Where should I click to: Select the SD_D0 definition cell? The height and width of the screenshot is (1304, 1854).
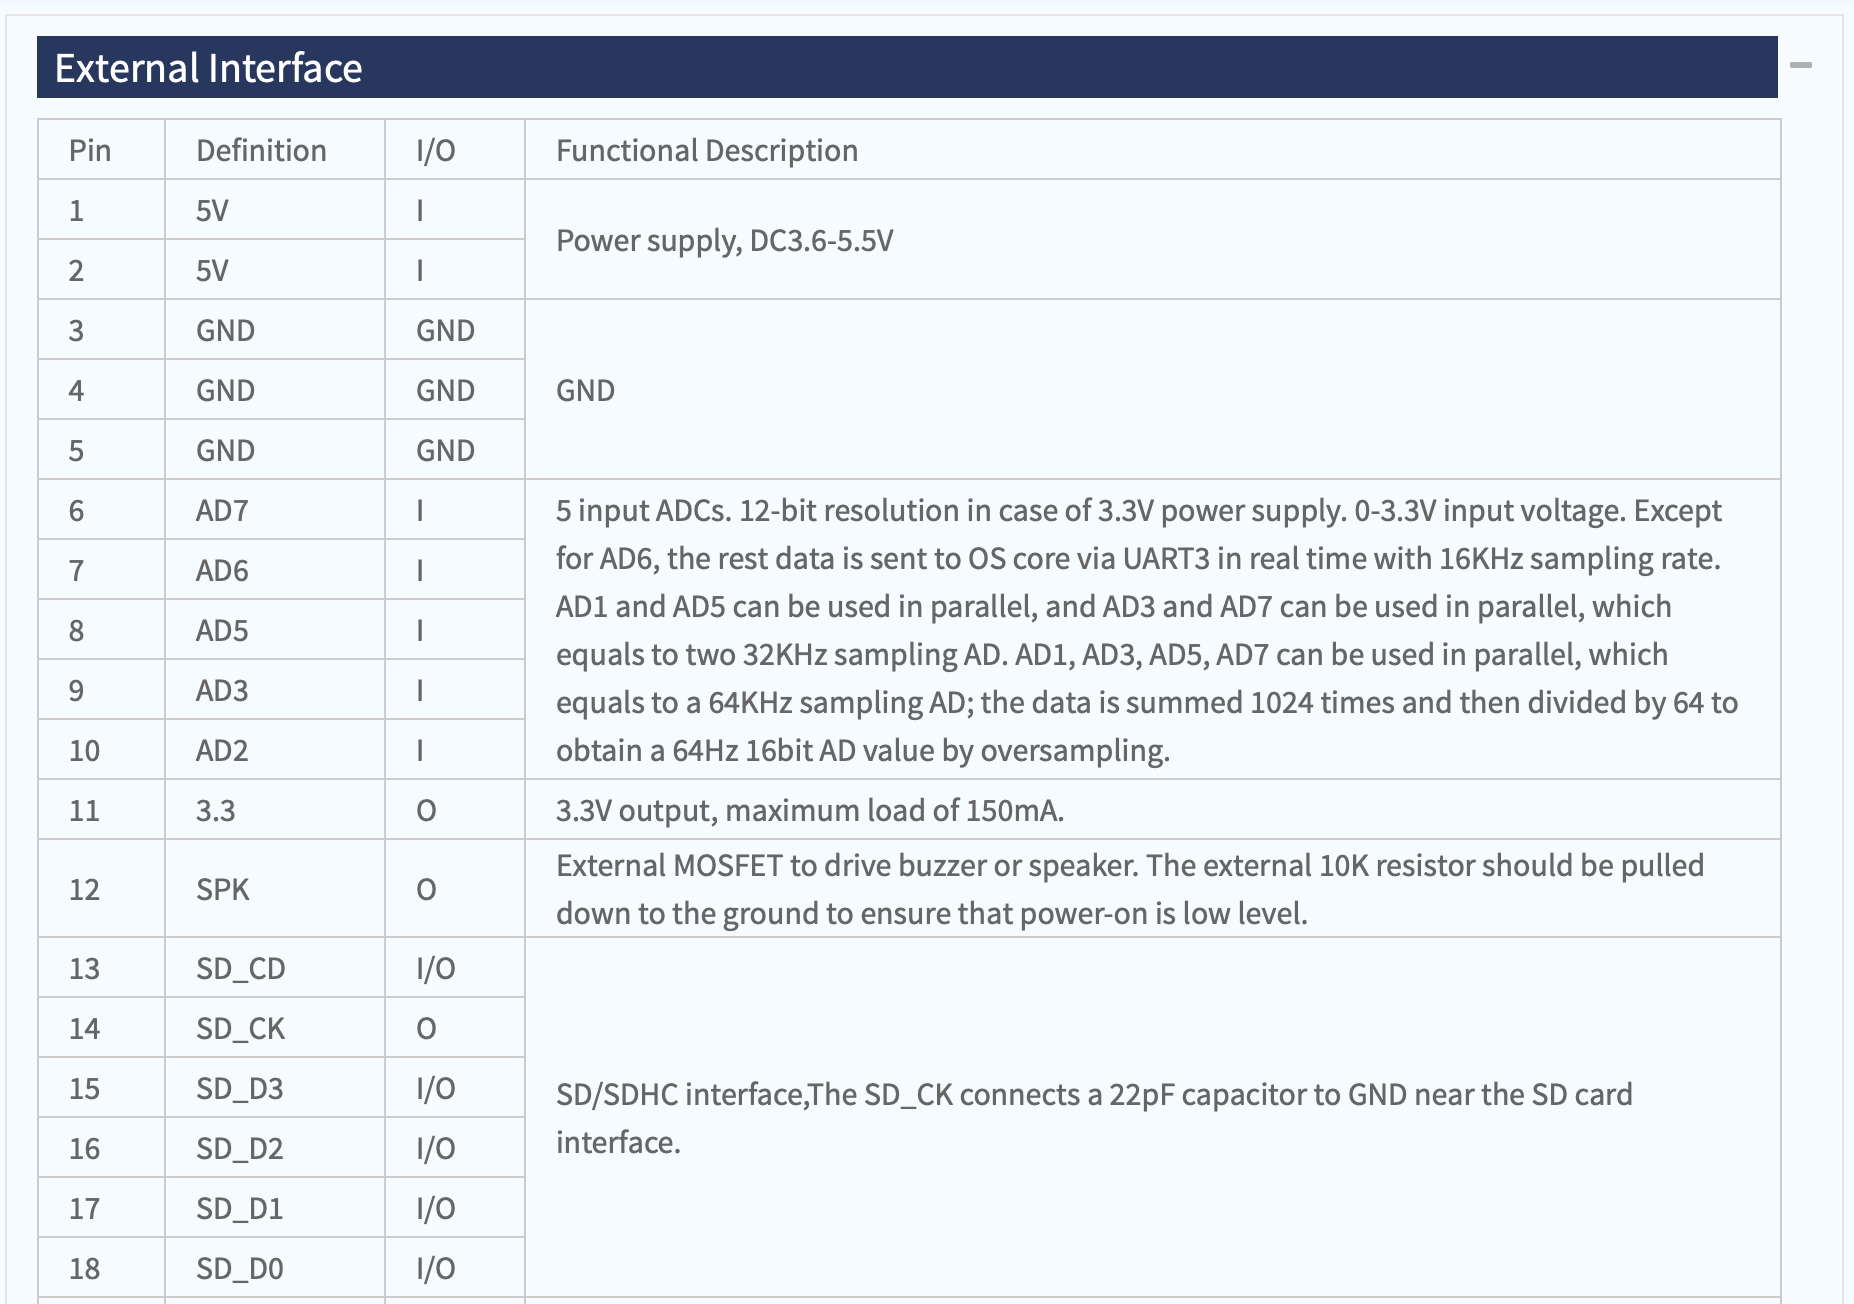point(275,1268)
